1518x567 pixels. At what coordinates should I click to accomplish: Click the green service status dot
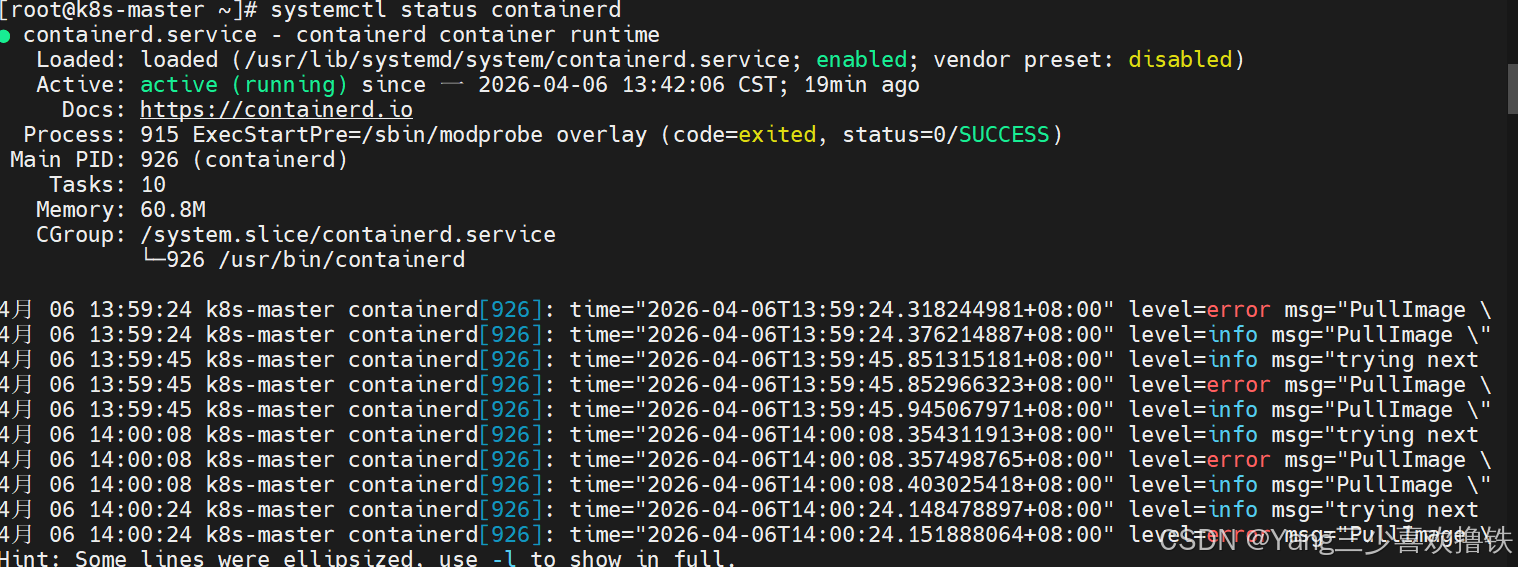click(x=5, y=36)
